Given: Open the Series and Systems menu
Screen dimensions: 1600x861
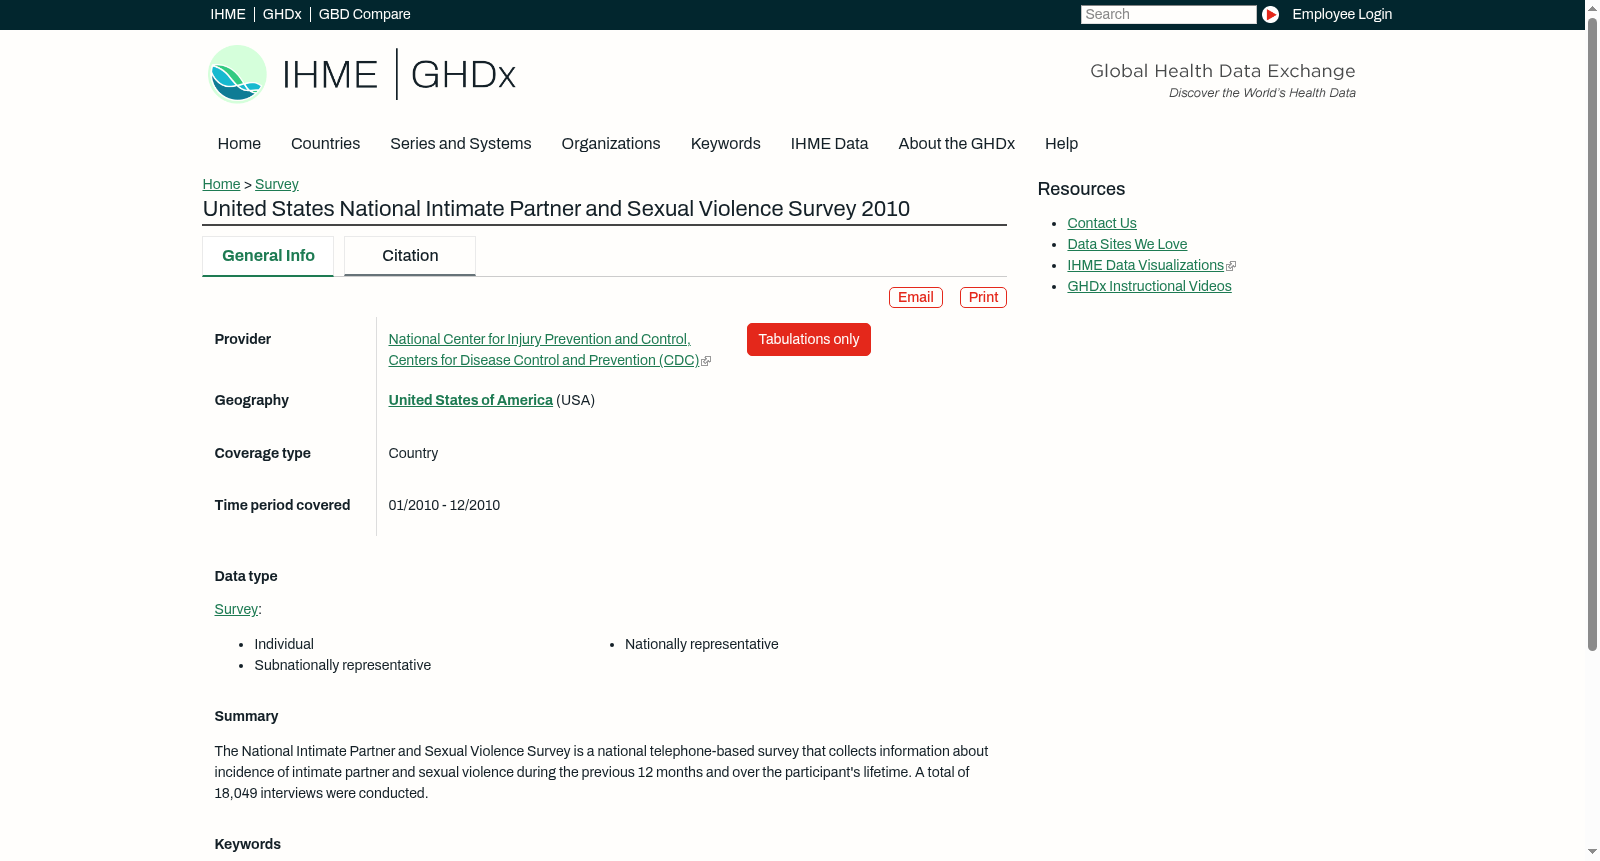Looking at the screenshot, I should tap(460, 143).
